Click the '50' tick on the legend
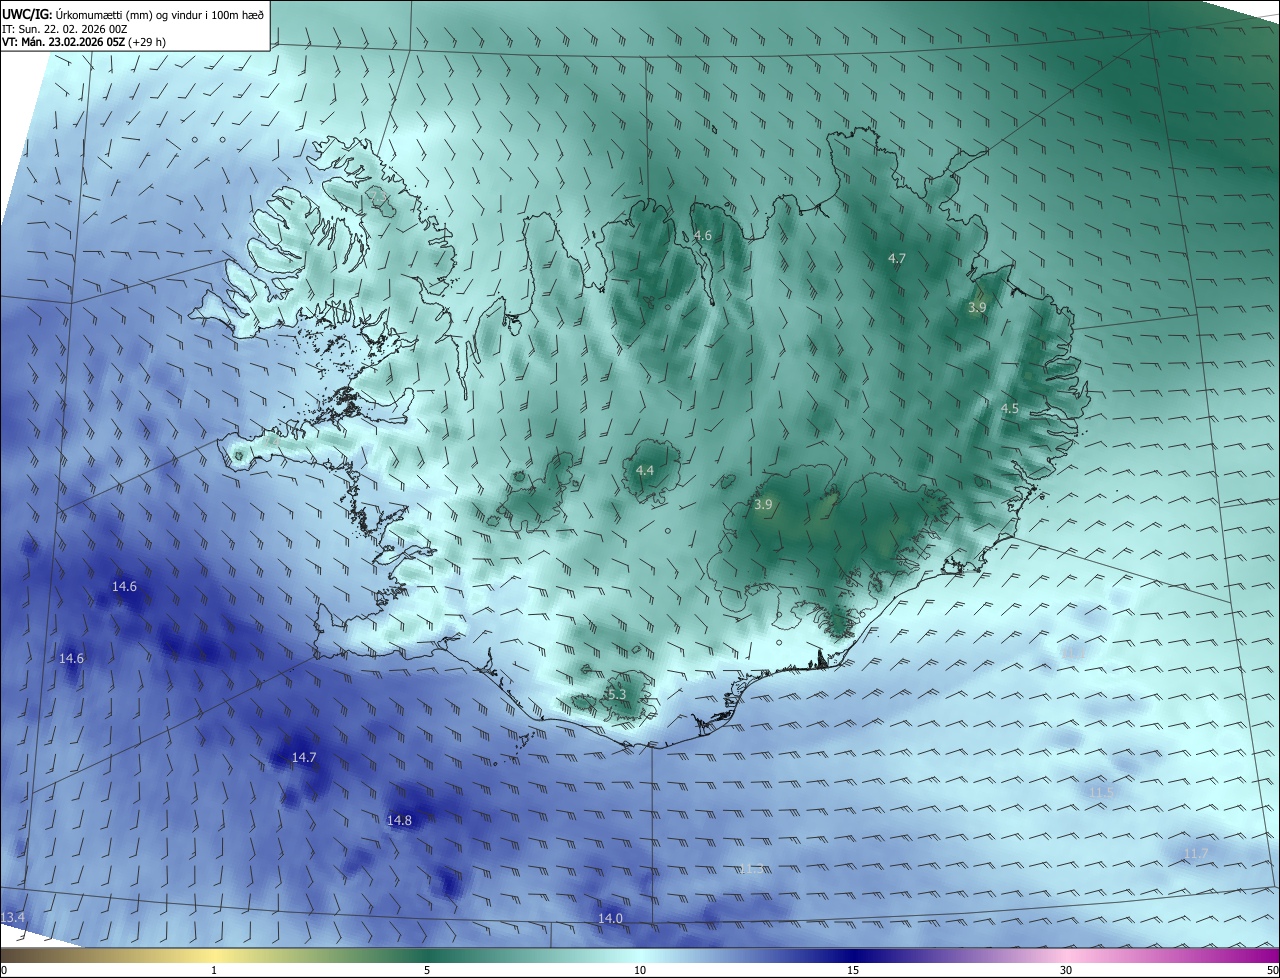 click(x=1272, y=971)
